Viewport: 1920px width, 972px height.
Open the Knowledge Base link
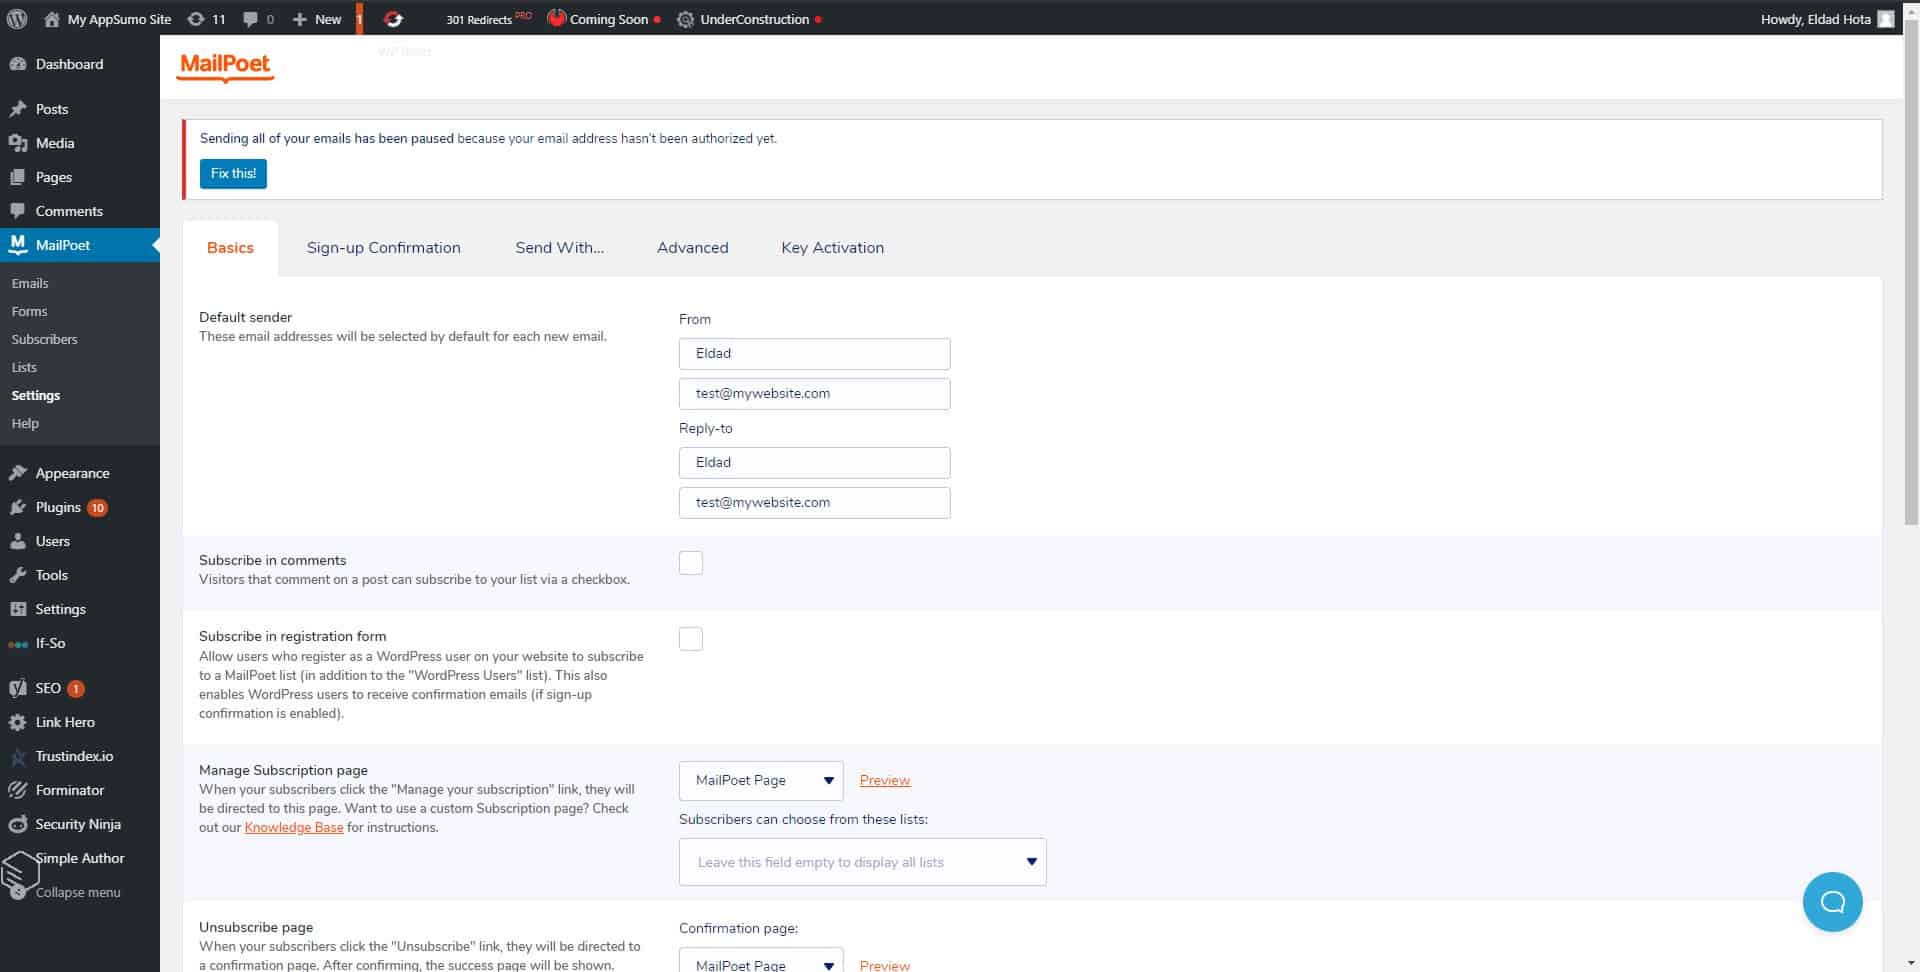coord(294,828)
